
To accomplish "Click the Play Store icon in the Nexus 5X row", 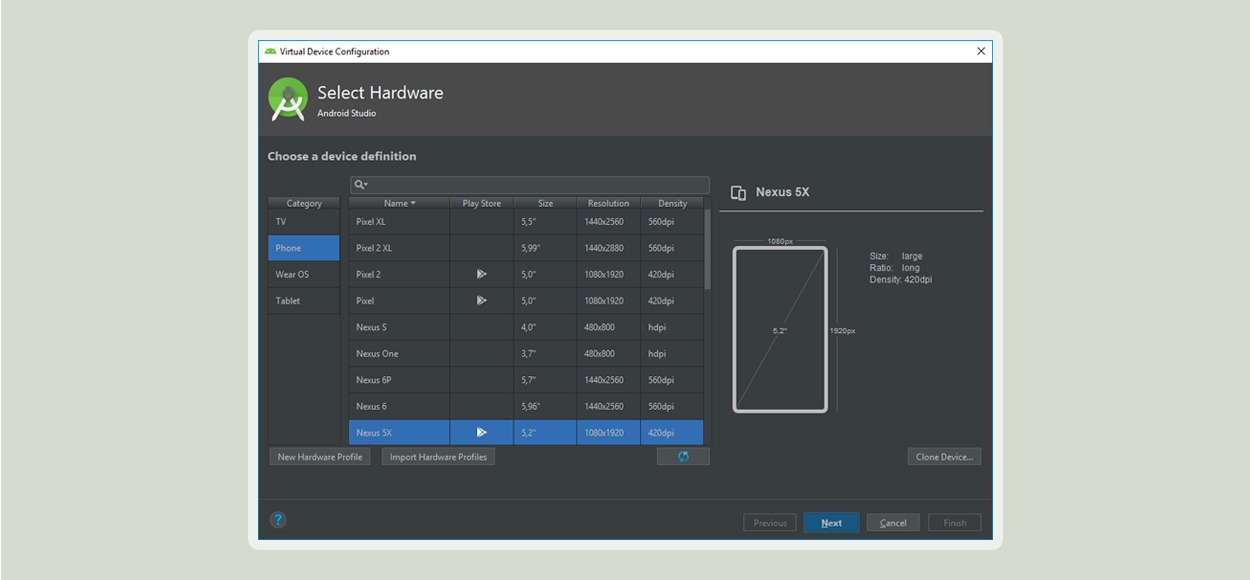I will click(x=481, y=432).
